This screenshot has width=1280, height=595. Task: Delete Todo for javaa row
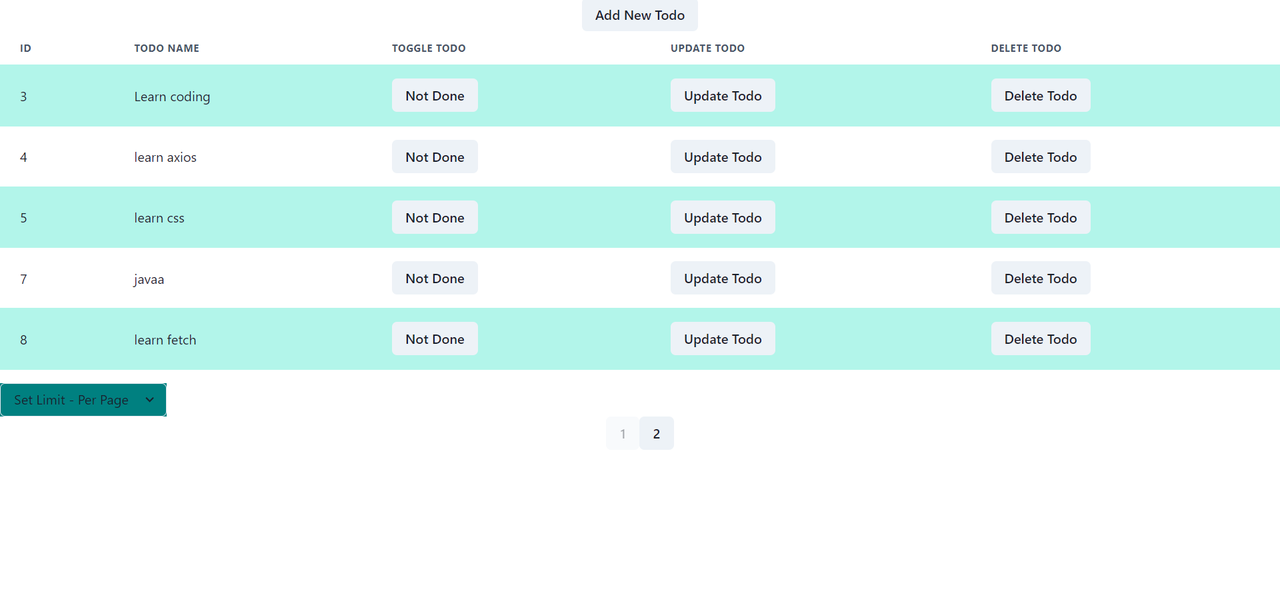(x=1041, y=278)
